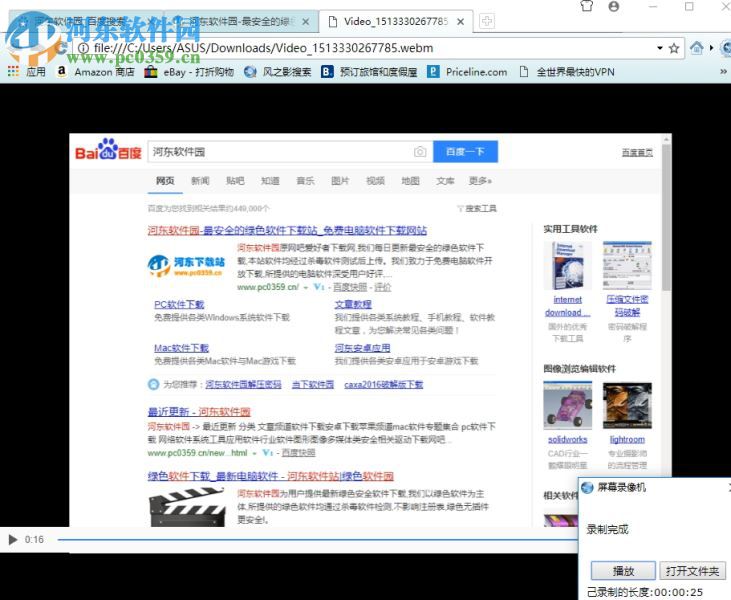The width and height of the screenshot is (731, 600).
Task: Switch to the Video_1513330267785 tab
Action: click(x=395, y=21)
